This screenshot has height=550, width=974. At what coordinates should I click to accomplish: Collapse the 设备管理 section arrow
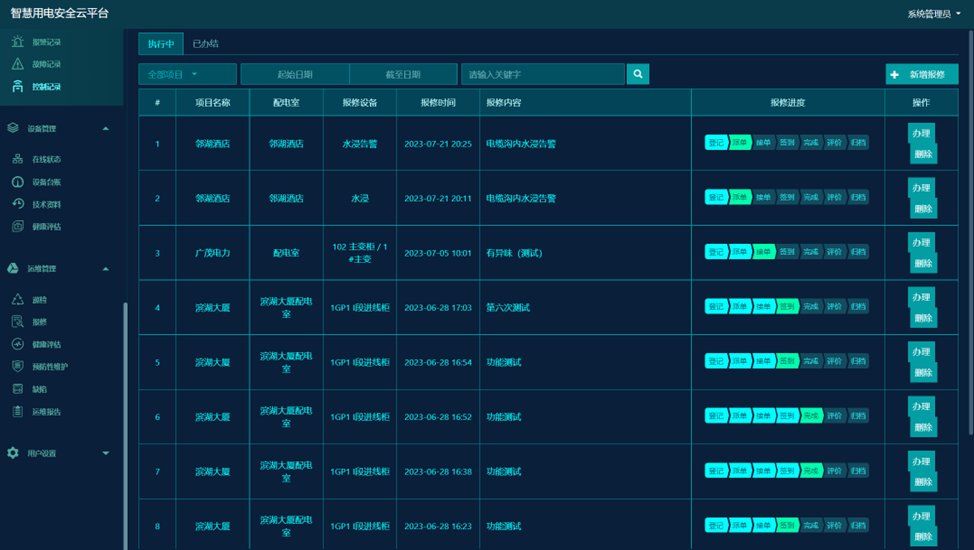tap(106, 129)
